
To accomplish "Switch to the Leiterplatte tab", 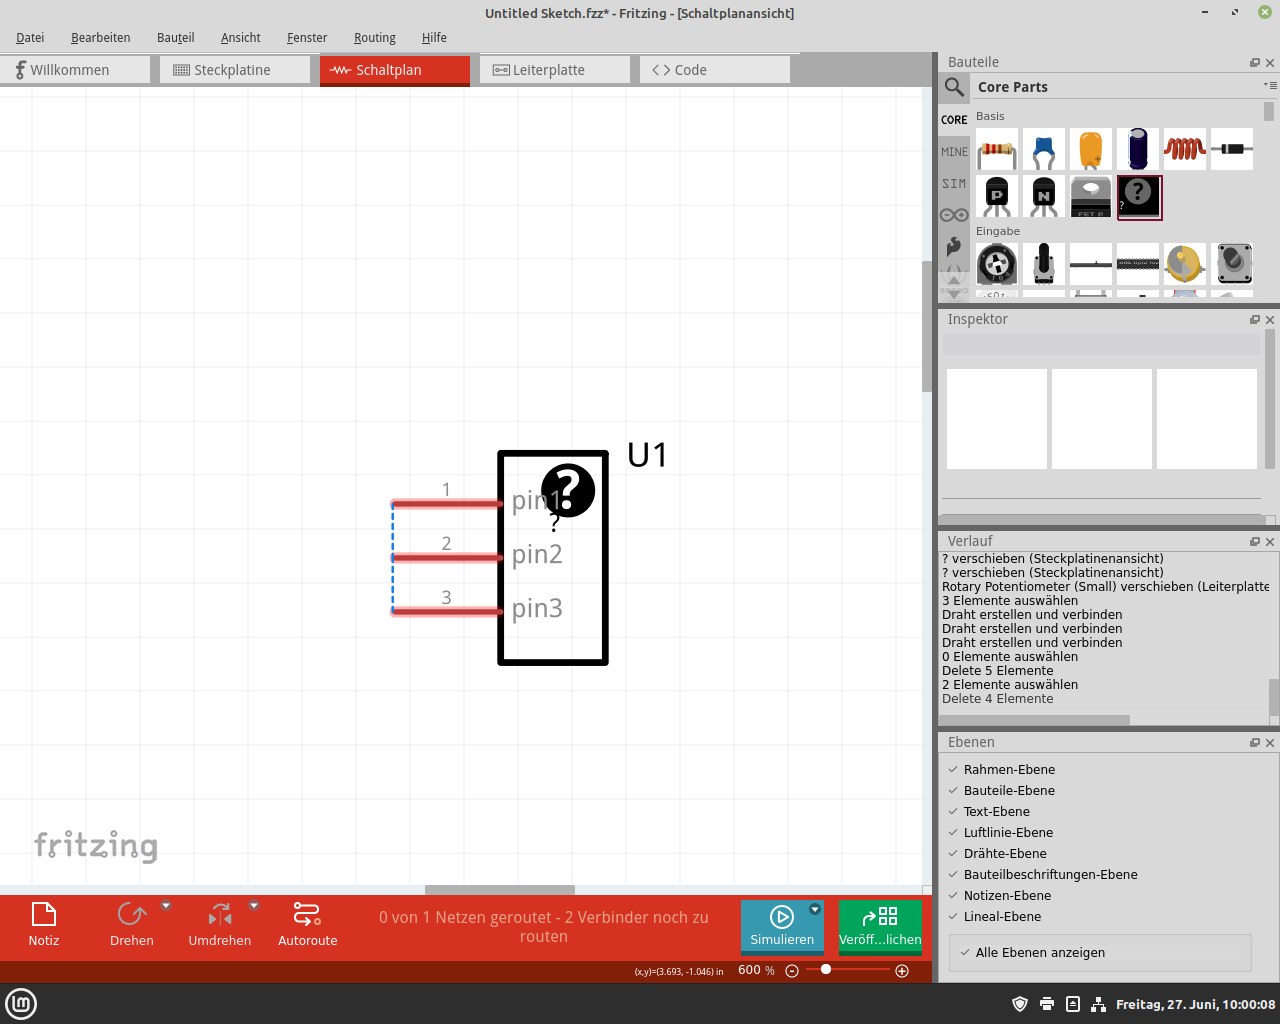I will click(555, 70).
